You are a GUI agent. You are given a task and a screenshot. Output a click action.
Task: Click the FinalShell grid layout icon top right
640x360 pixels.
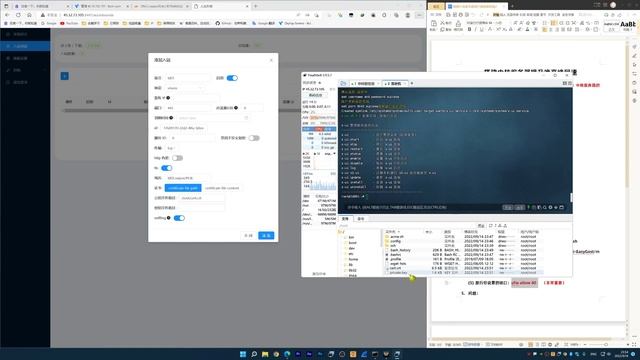pyautogui.click(x=565, y=83)
